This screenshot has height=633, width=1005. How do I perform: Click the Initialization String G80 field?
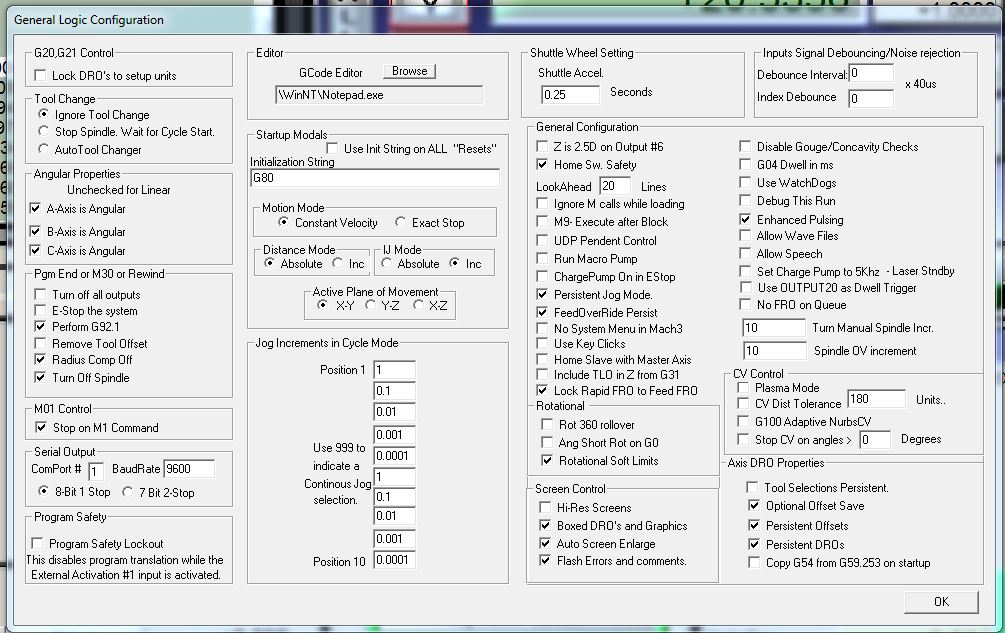point(375,177)
